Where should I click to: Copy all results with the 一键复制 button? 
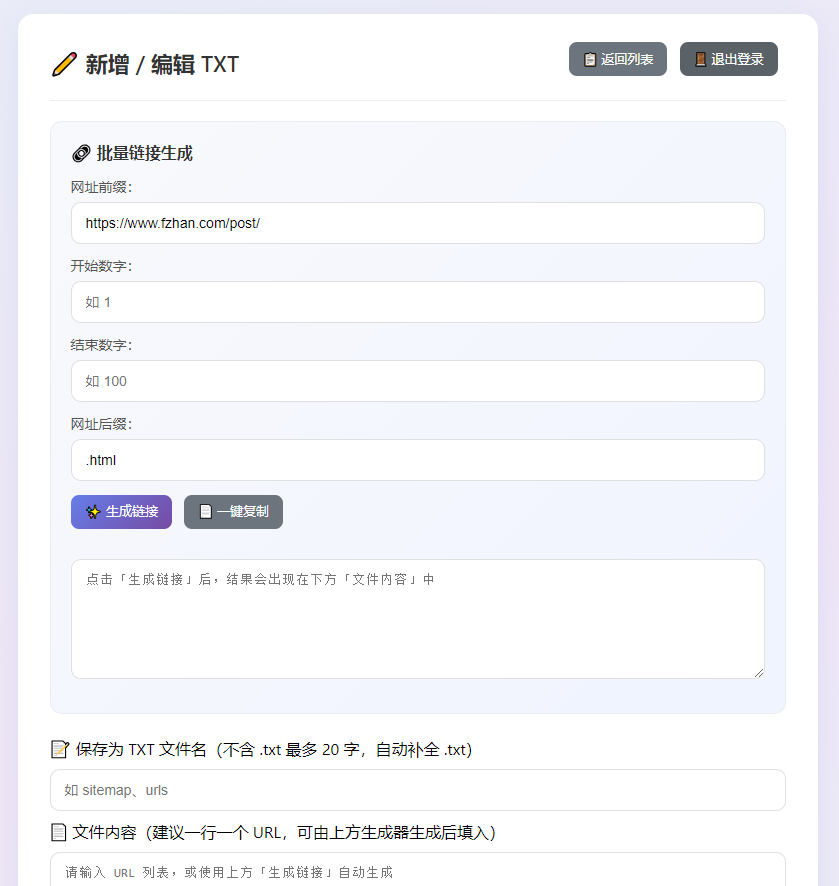tap(233, 512)
